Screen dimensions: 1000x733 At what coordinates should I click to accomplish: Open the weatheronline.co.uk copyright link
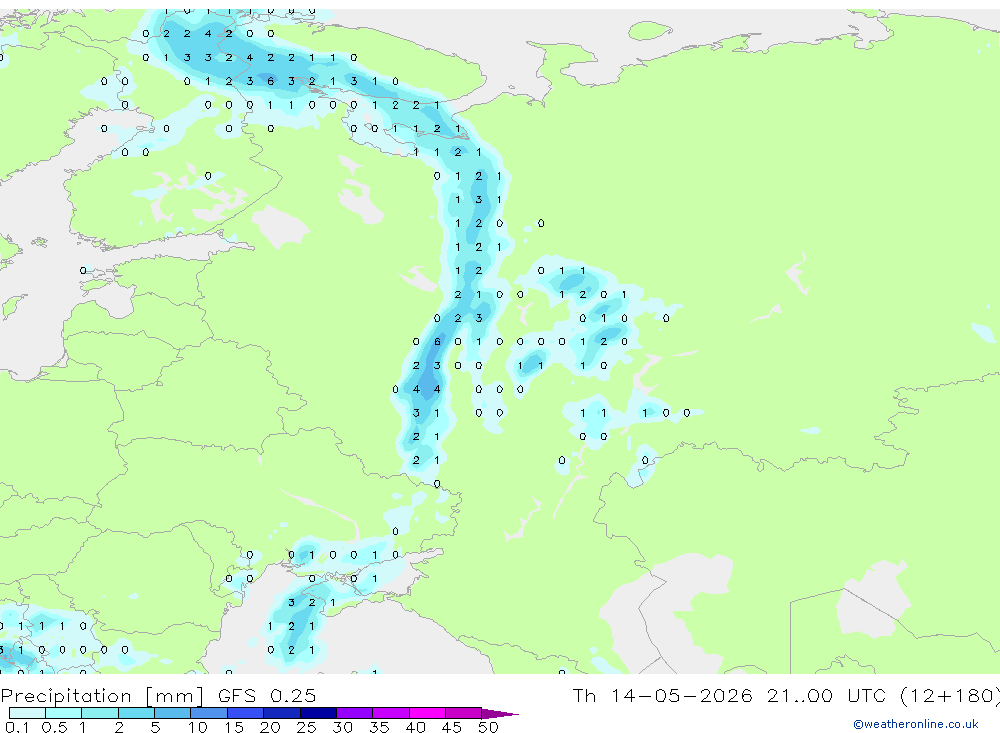916,724
